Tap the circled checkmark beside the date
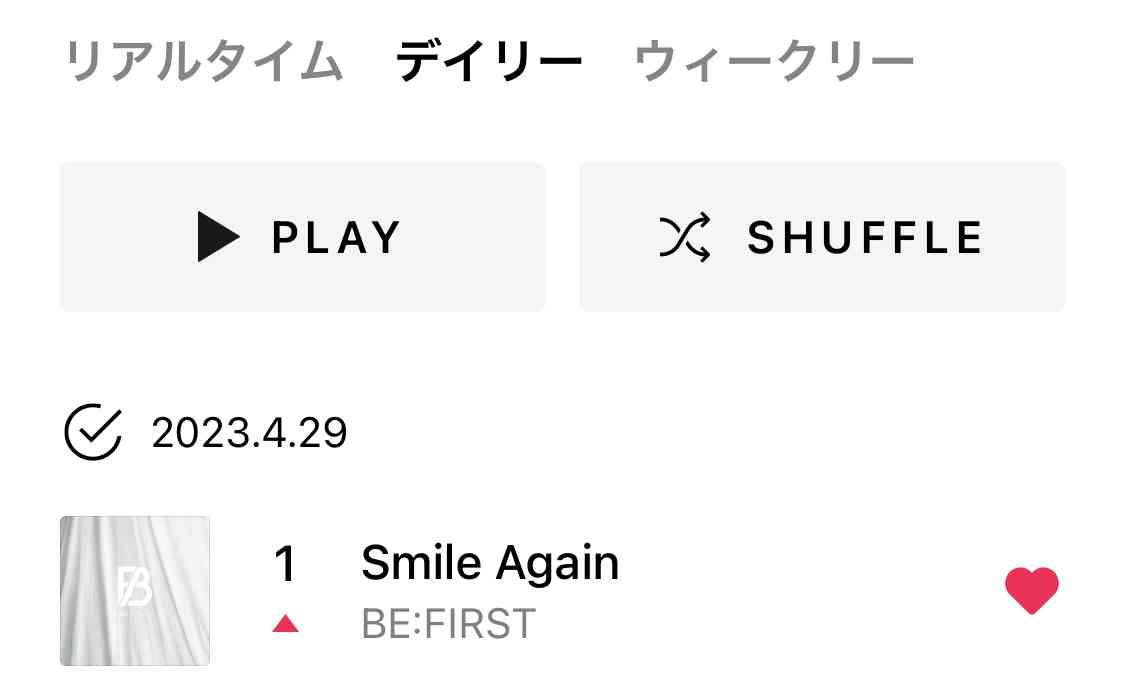1125x697 pixels. [x=93, y=432]
